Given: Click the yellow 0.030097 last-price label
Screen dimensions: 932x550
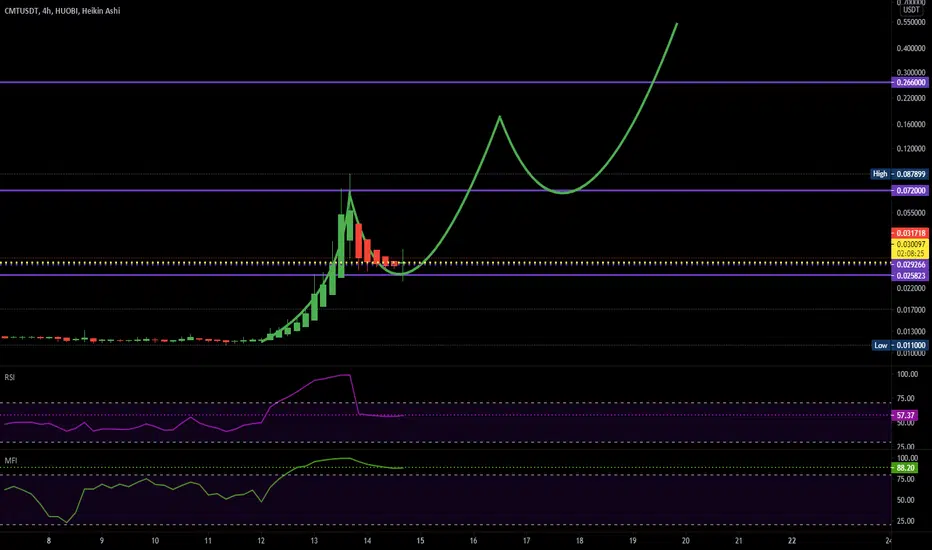Looking at the screenshot, I should (911, 244).
